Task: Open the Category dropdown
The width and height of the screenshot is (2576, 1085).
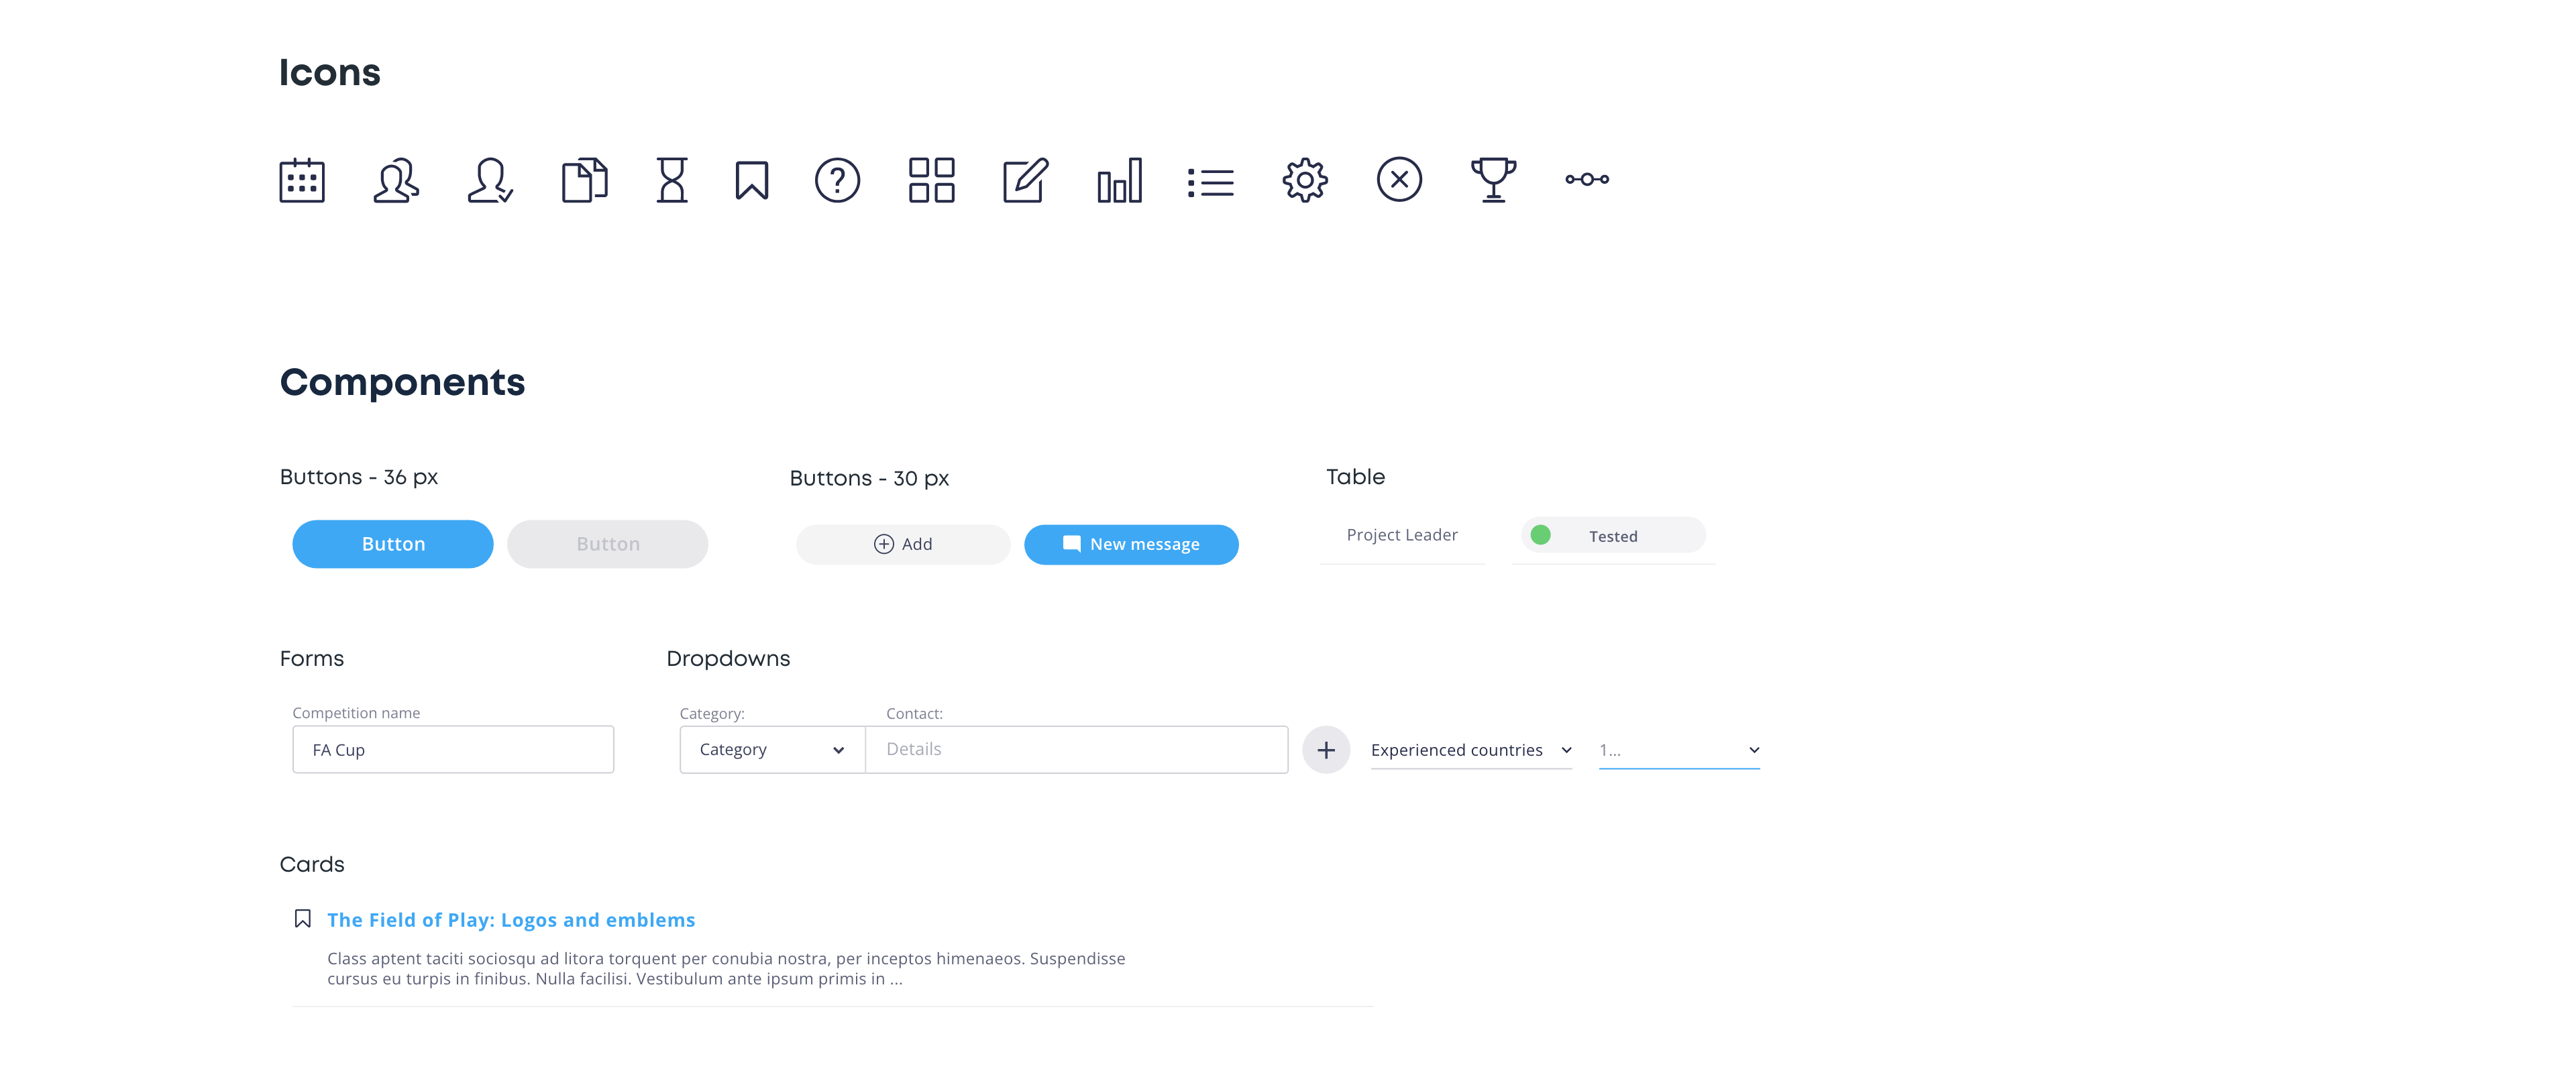Action: pos(772,749)
